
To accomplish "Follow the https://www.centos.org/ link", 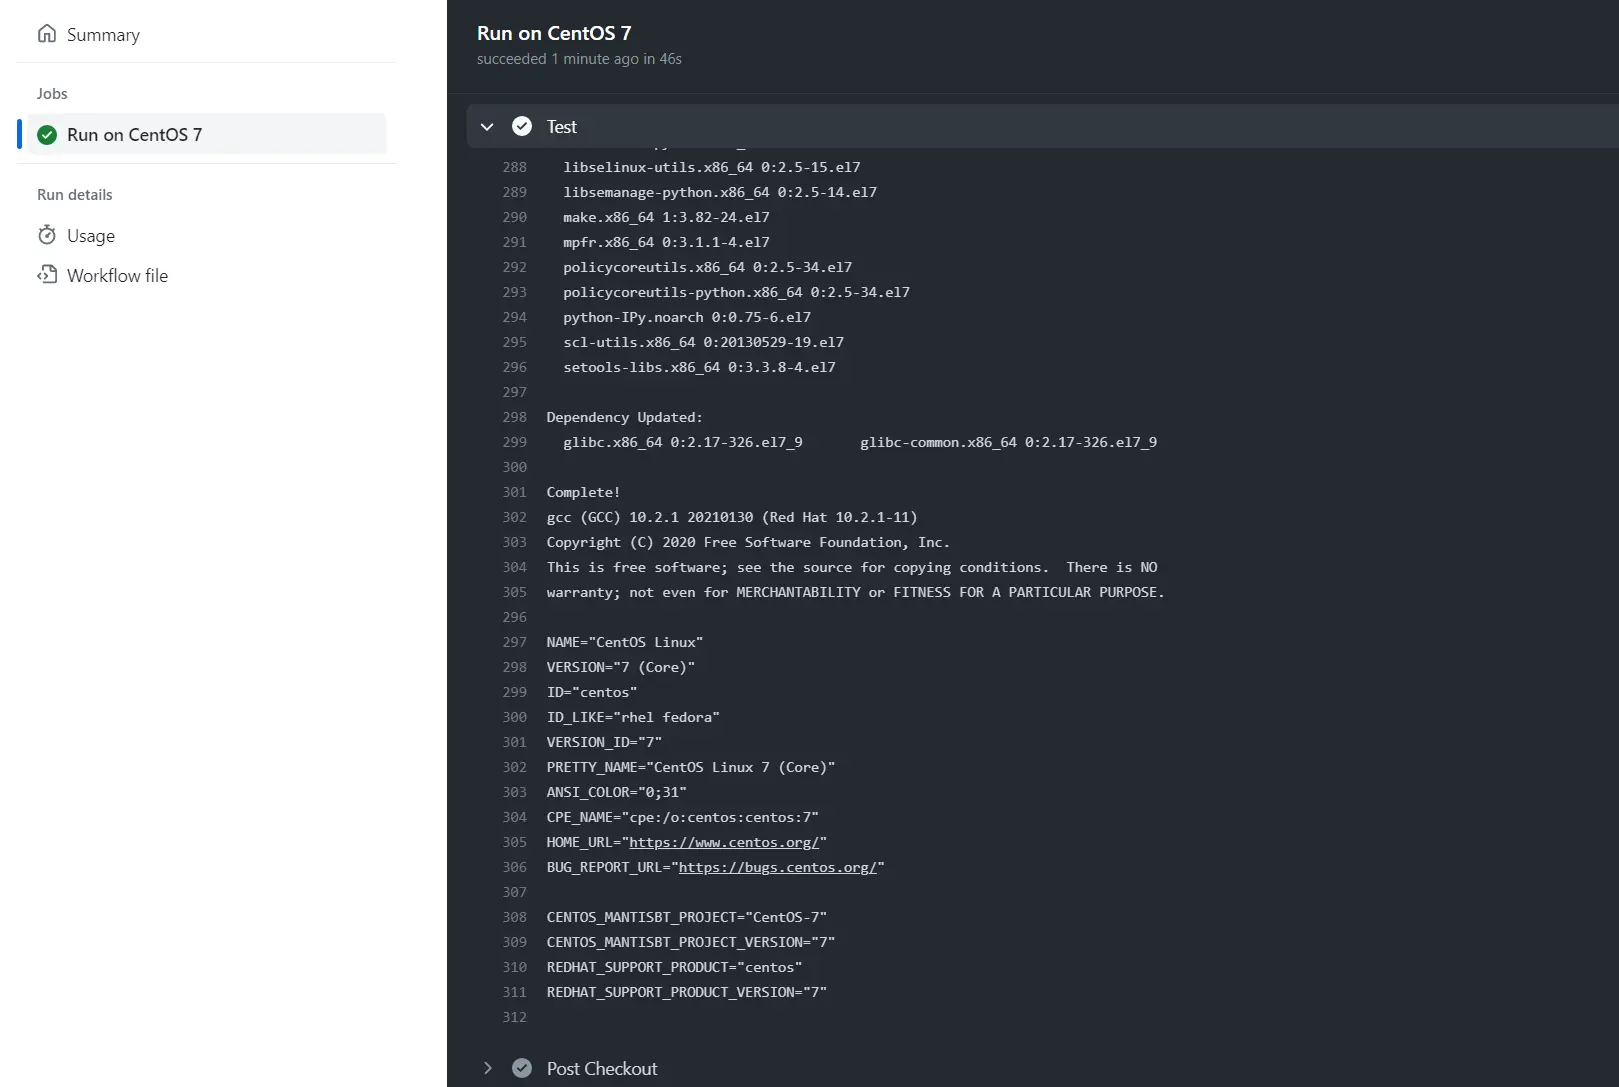I will coord(724,842).
